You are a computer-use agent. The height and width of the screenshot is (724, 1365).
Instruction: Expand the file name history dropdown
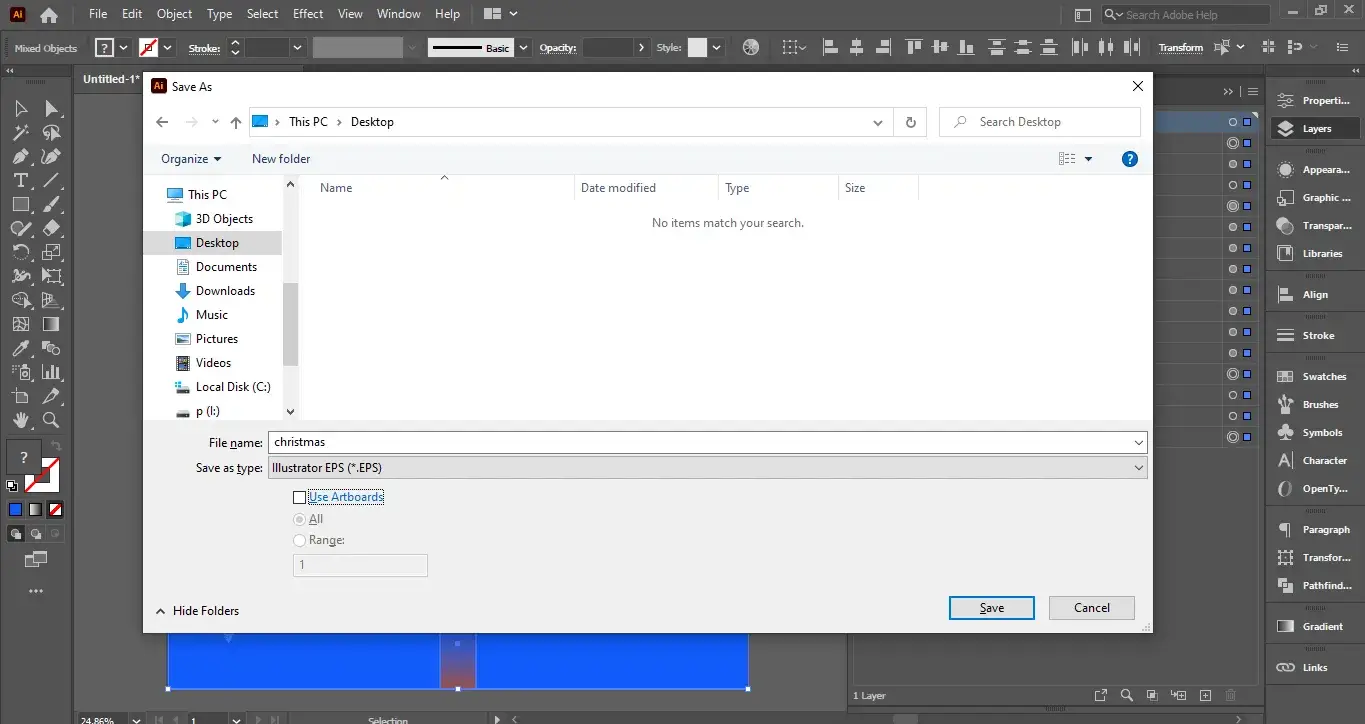pyautogui.click(x=1138, y=442)
